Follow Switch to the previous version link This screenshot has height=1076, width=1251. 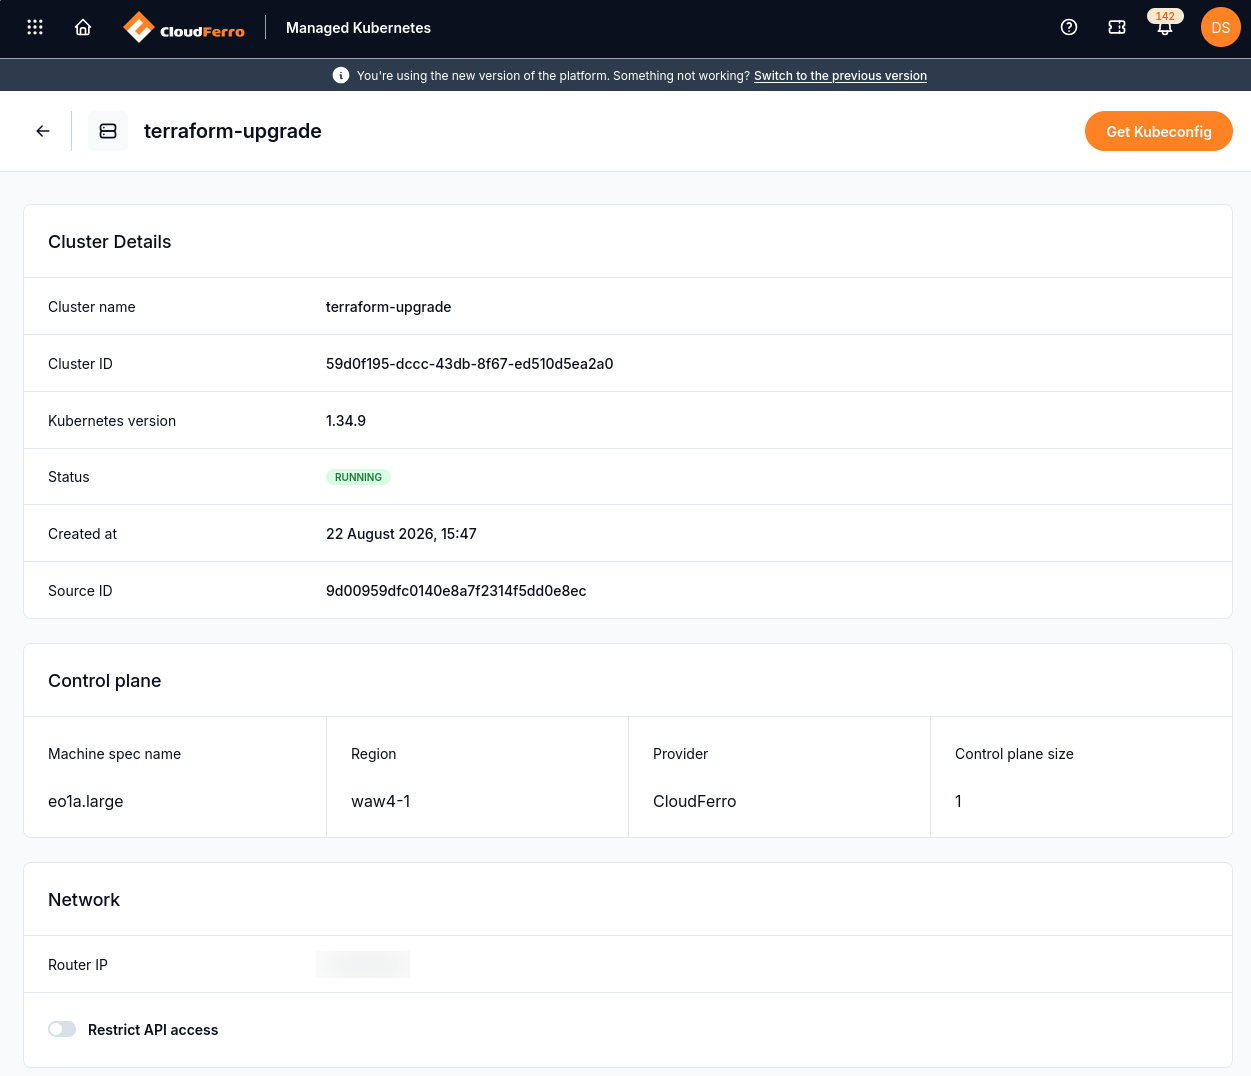tap(840, 76)
